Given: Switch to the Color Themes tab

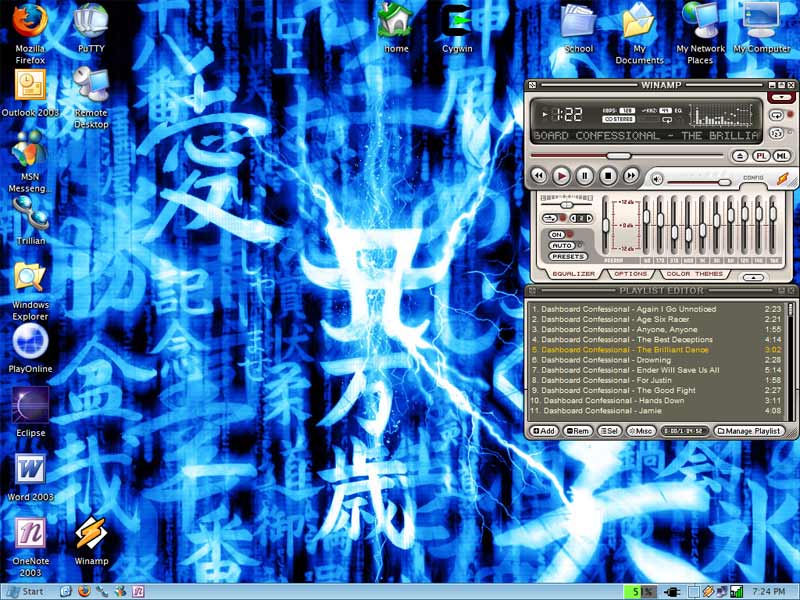Looking at the screenshot, I should point(694,273).
